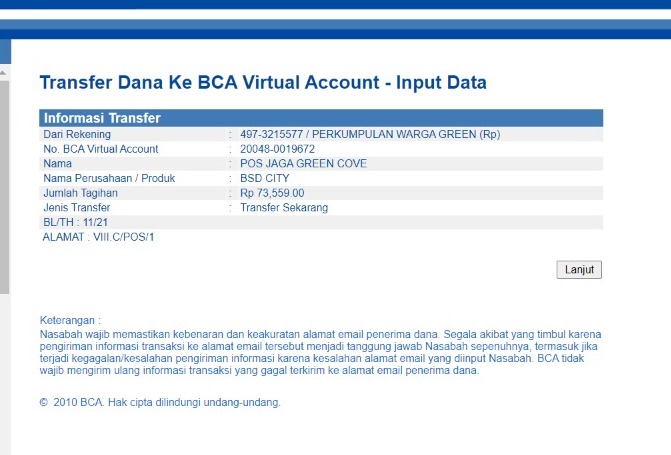Click the ALAMAT : VIII.C/POS/1 line
Viewport: 671px width, 455px height.
tap(98, 237)
